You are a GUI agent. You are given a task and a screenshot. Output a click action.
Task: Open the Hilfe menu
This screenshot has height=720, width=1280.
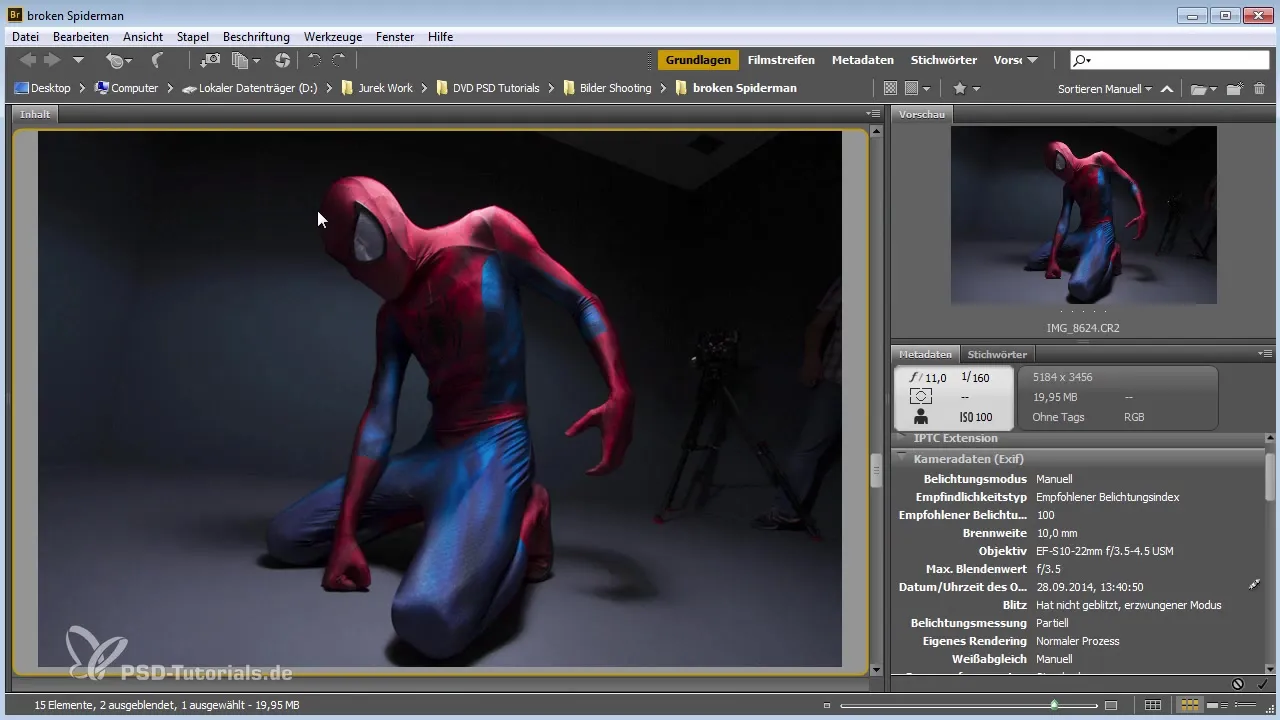coord(440,37)
